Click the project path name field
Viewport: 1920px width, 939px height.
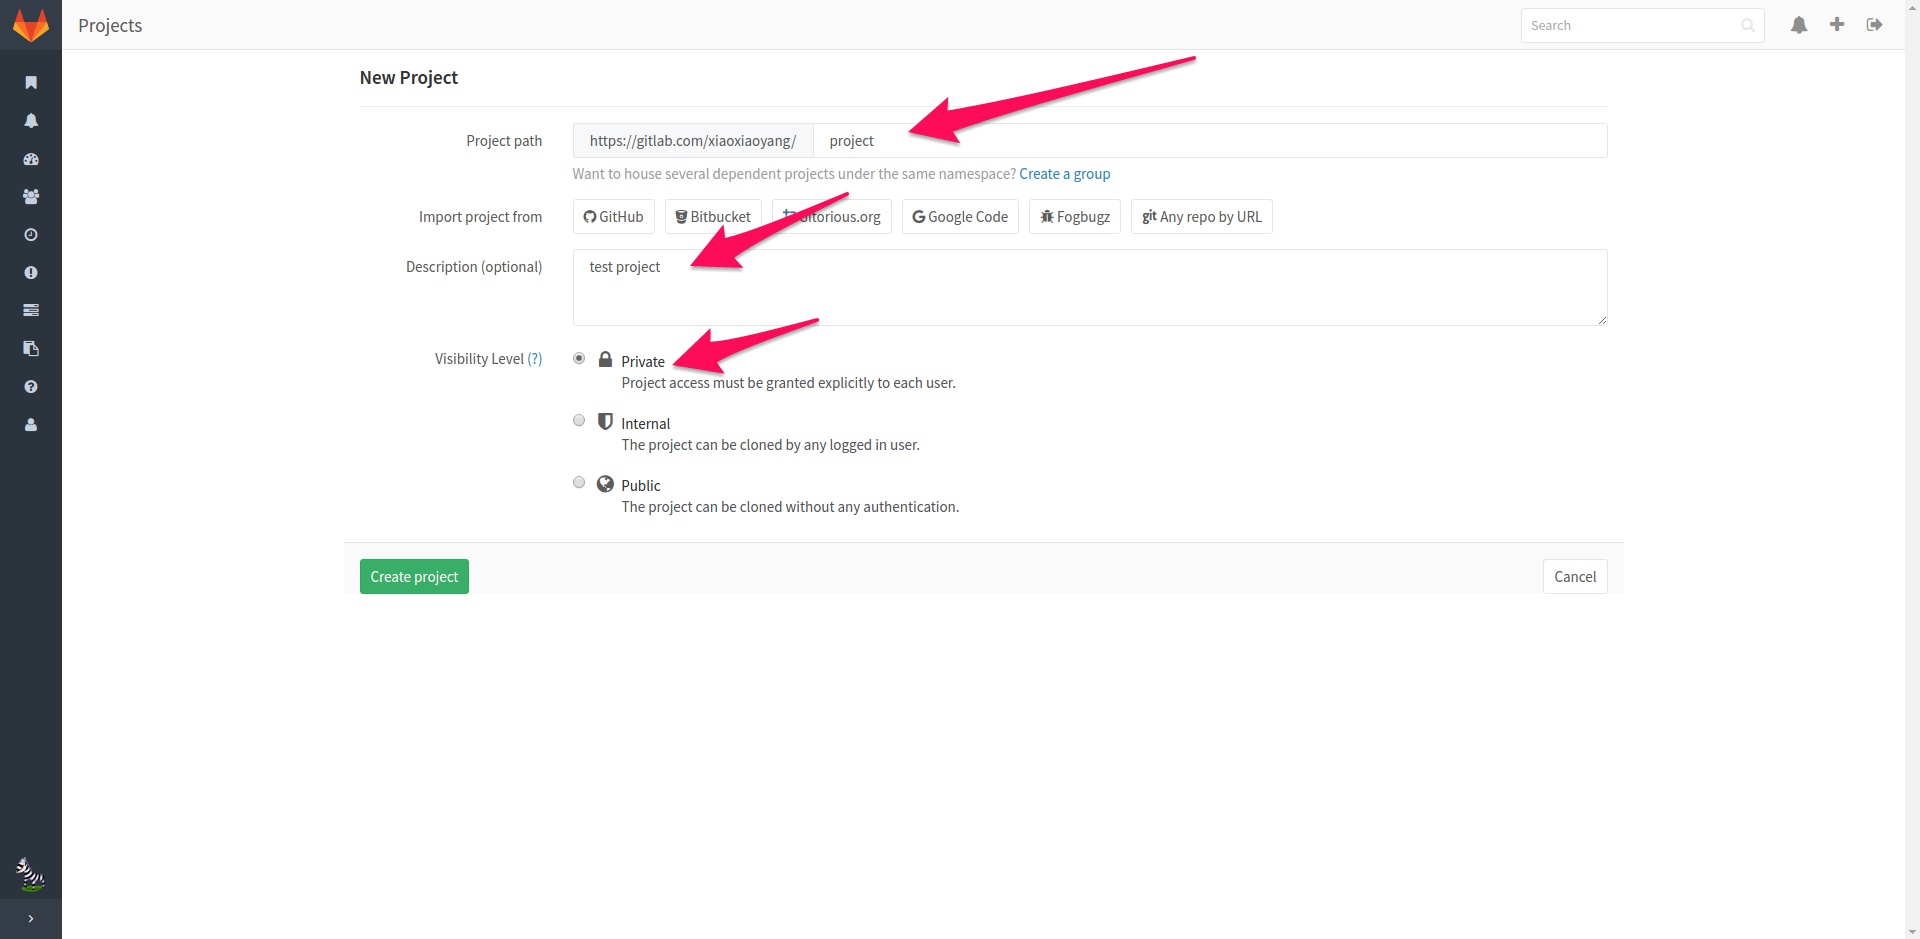(1210, 141)
